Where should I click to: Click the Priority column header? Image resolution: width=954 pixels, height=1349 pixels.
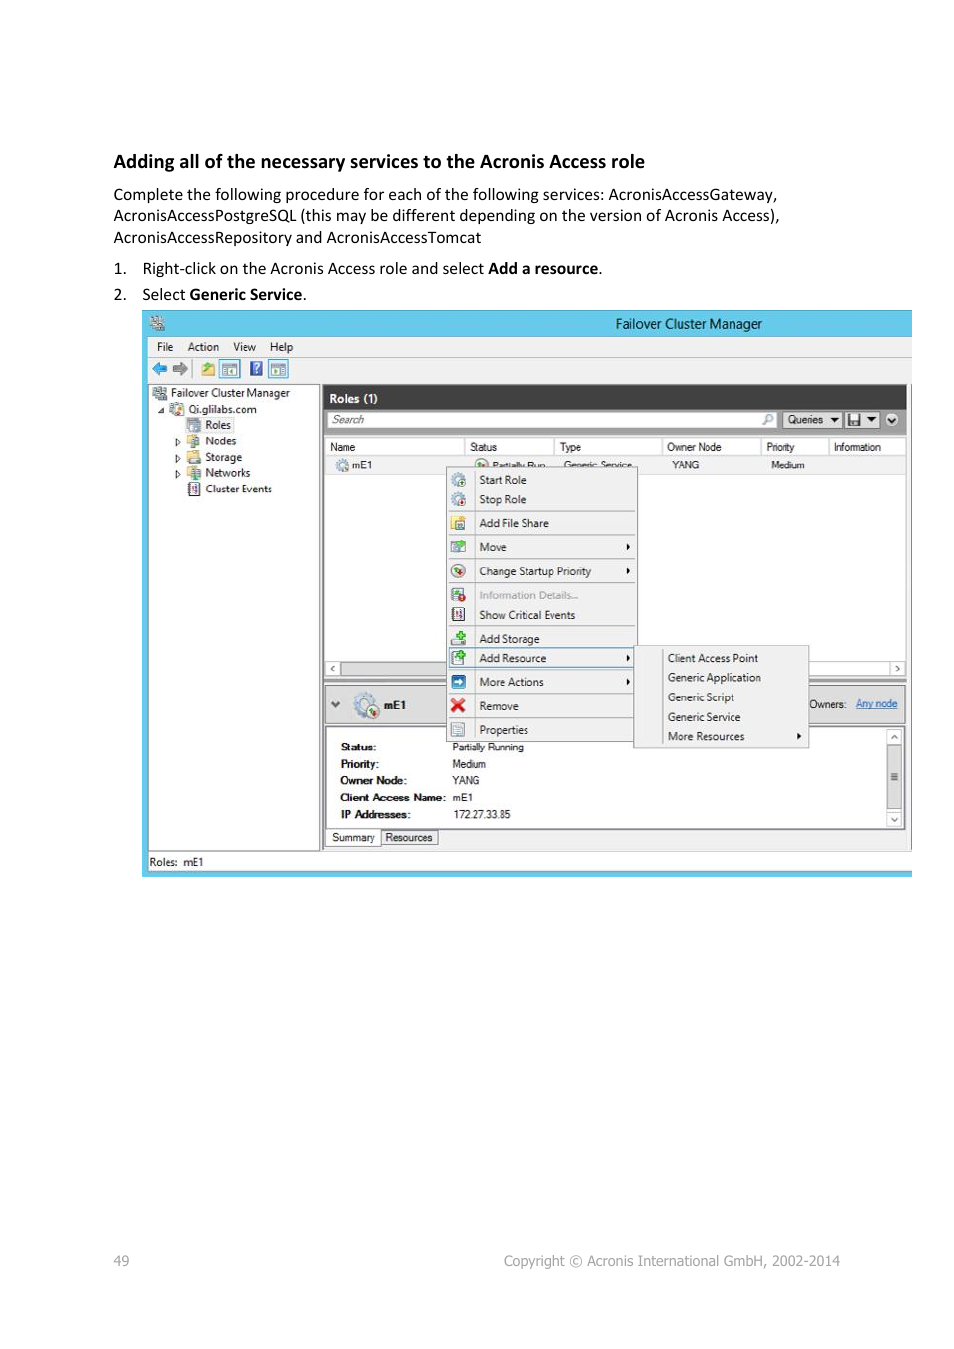[794, 447]
